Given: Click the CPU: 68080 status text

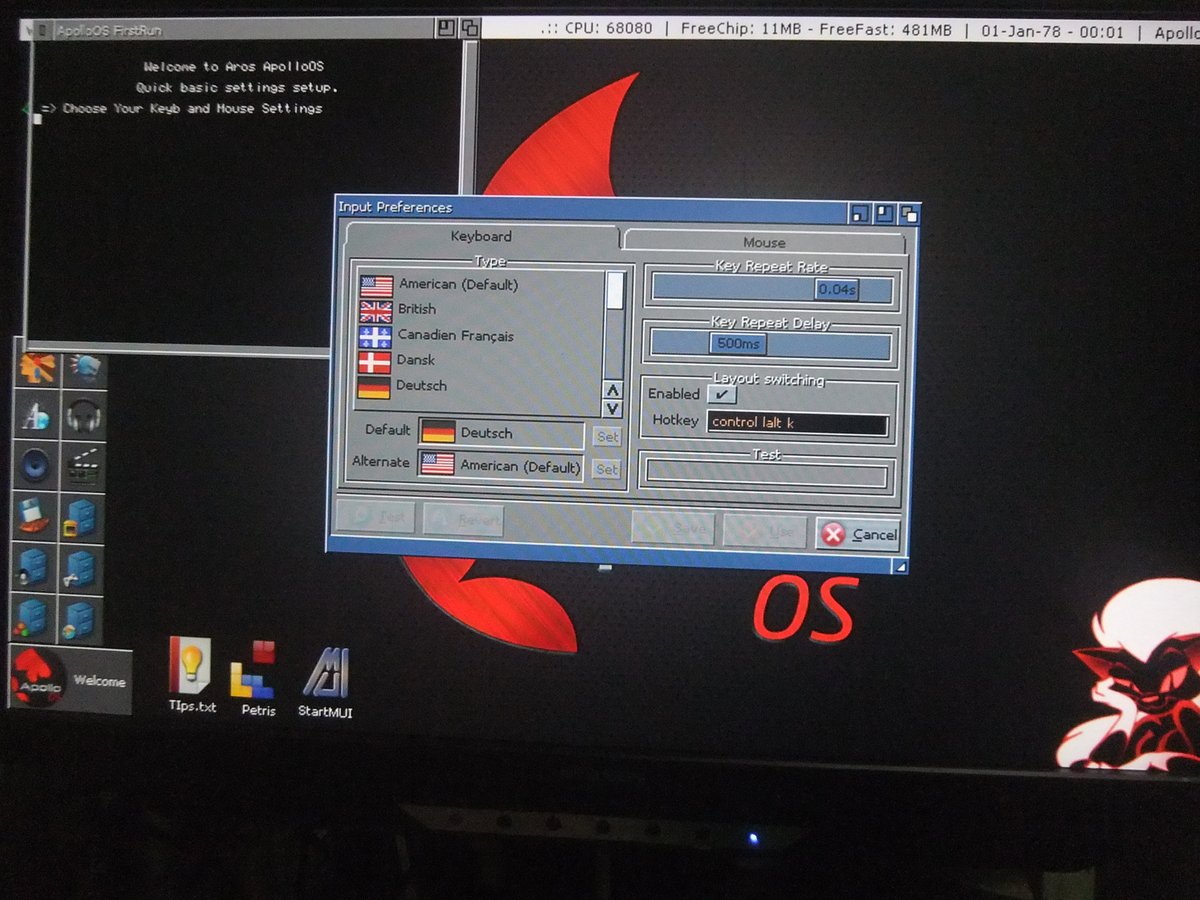Looking at the screenshot, I should [611, 30].
